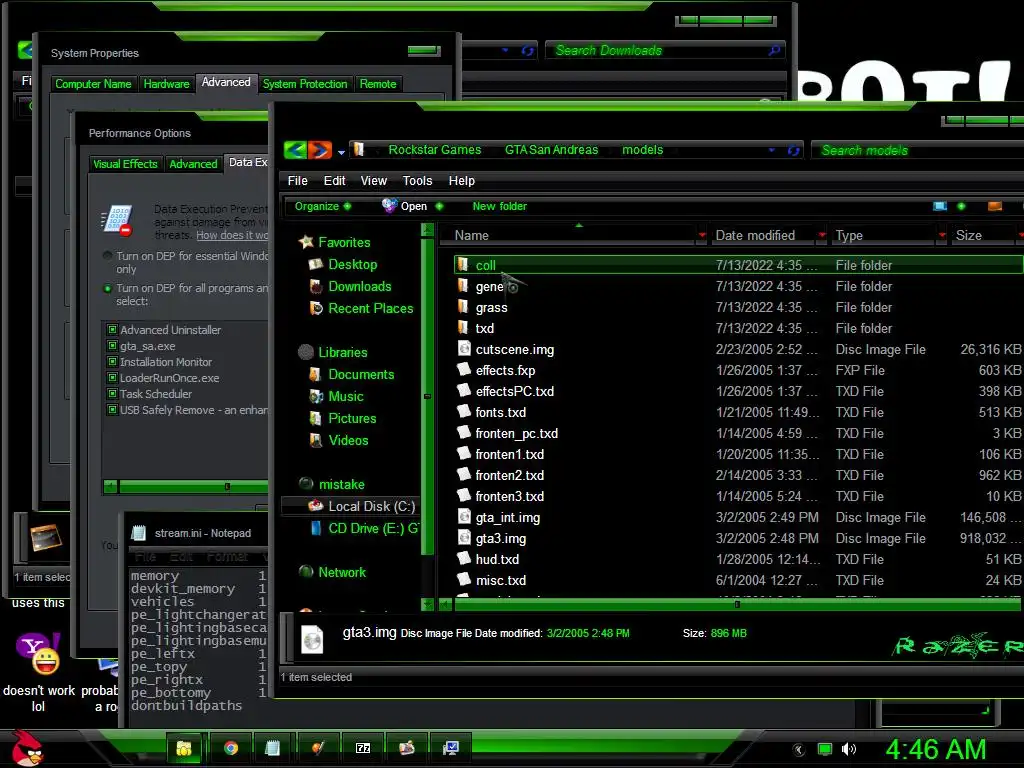Viewport: 1024px width, 768px height.
Task: Open the Pictures library in sidebar
Action: (x=352, y=419)
